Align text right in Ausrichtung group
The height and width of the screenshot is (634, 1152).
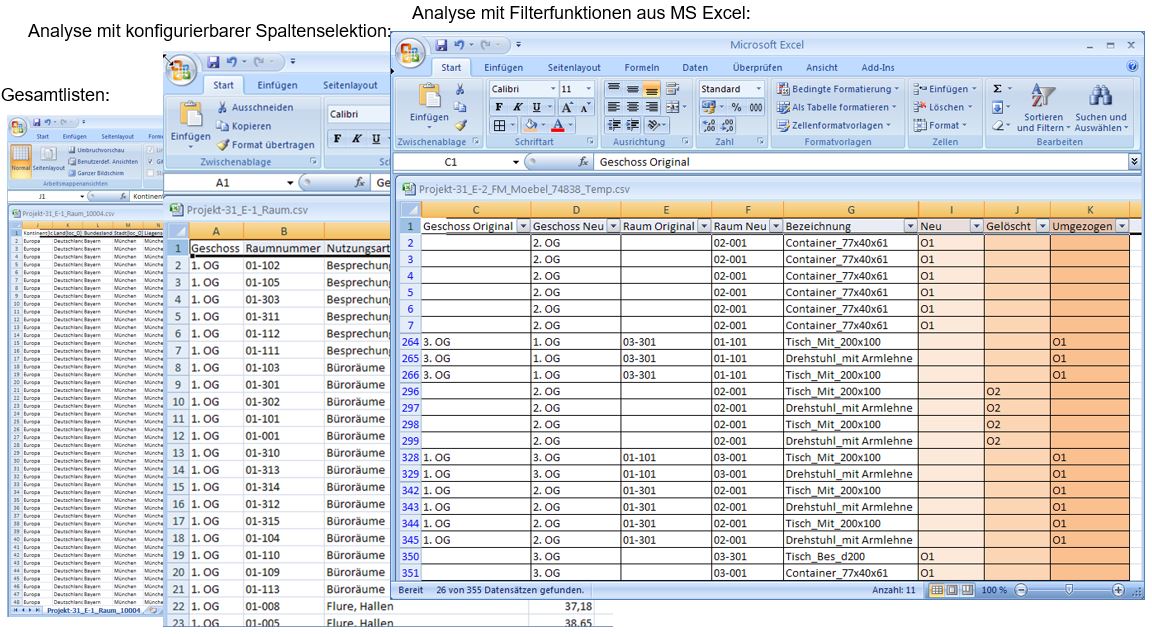click(651, 107)
